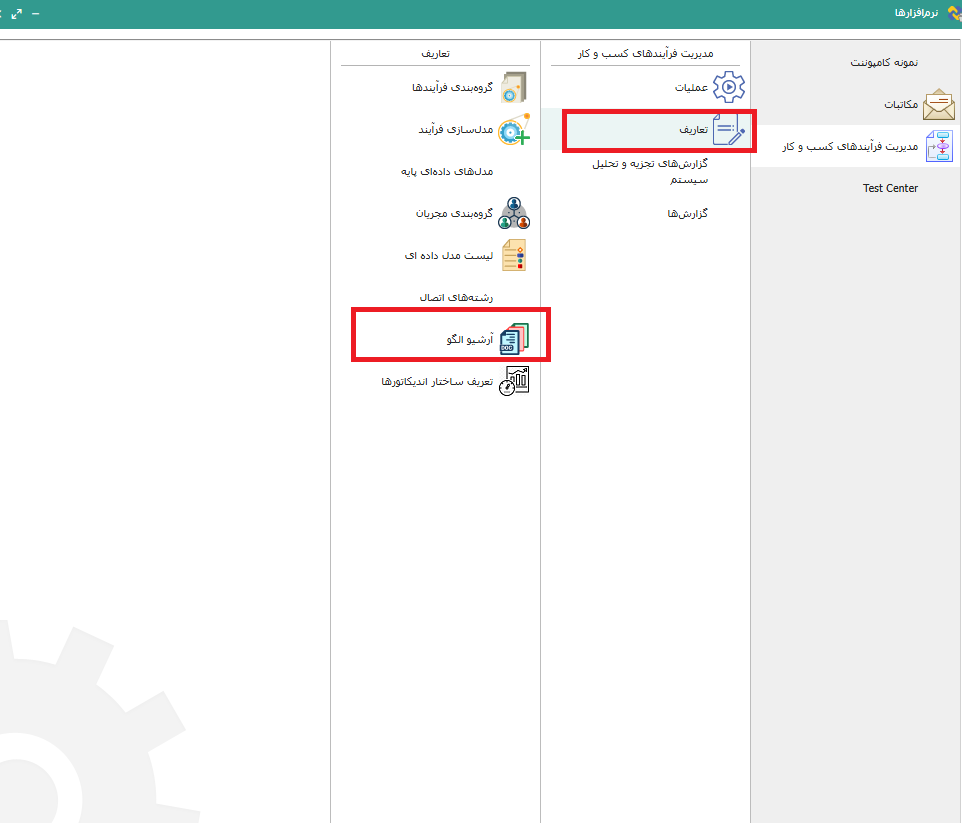
Task: Click رشته‌های اتصال entry
Action: click(x=456, y=297)
